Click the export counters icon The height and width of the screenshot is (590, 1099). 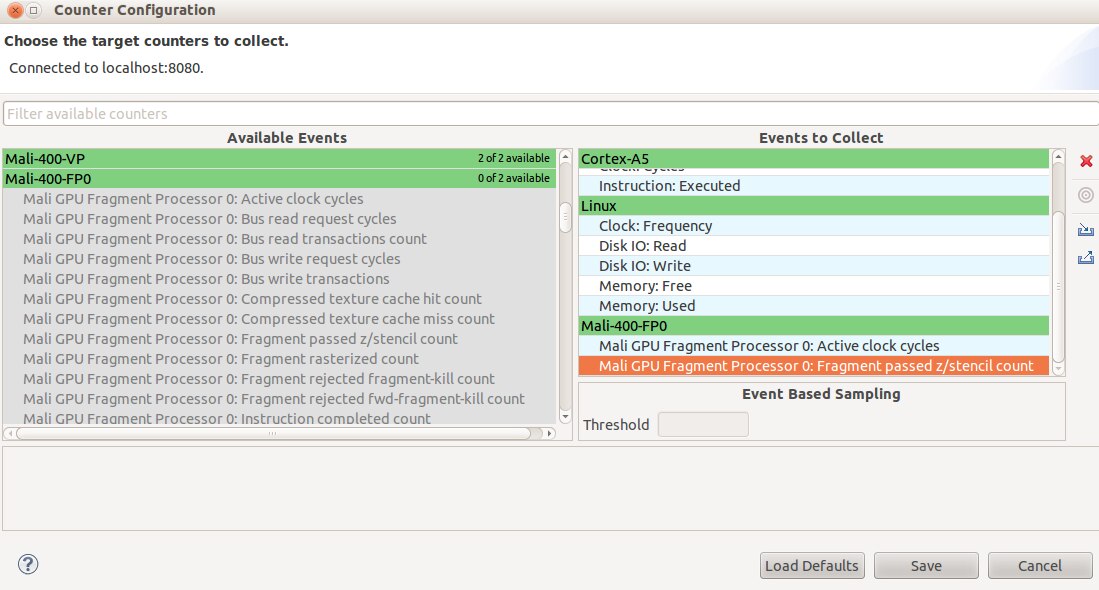(1086, 258)
